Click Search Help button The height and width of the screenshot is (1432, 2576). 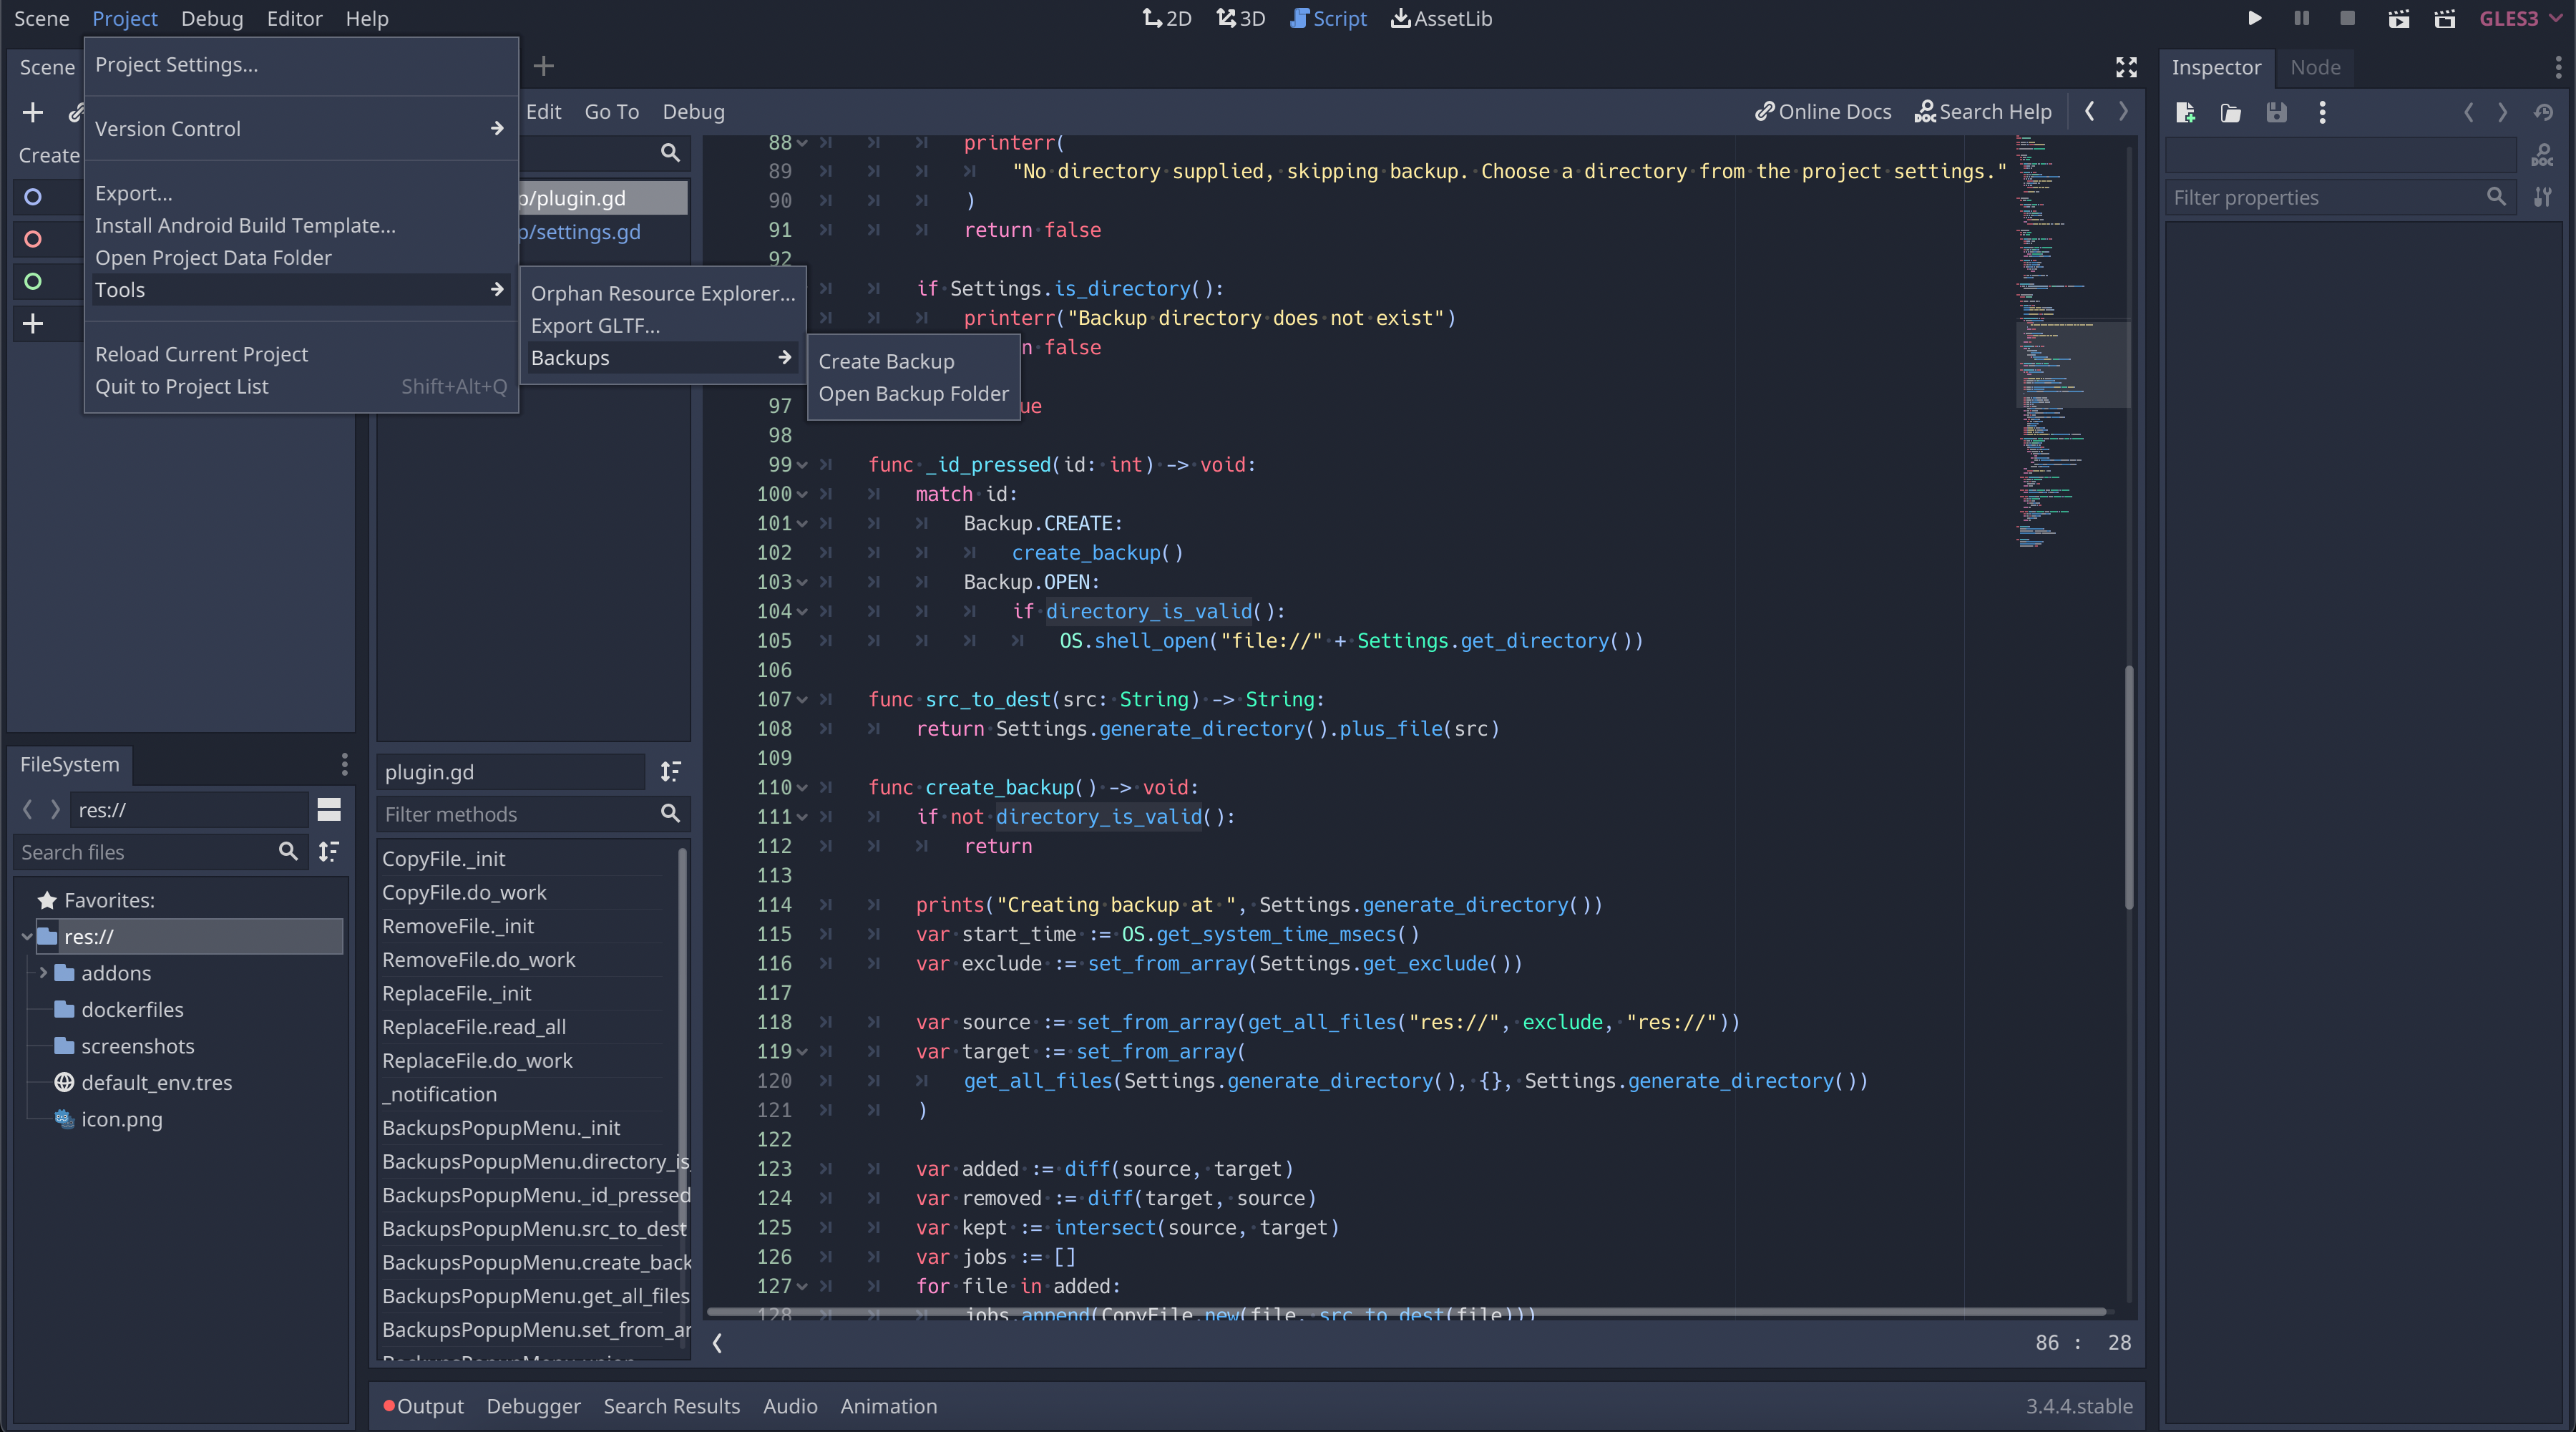1983,111
